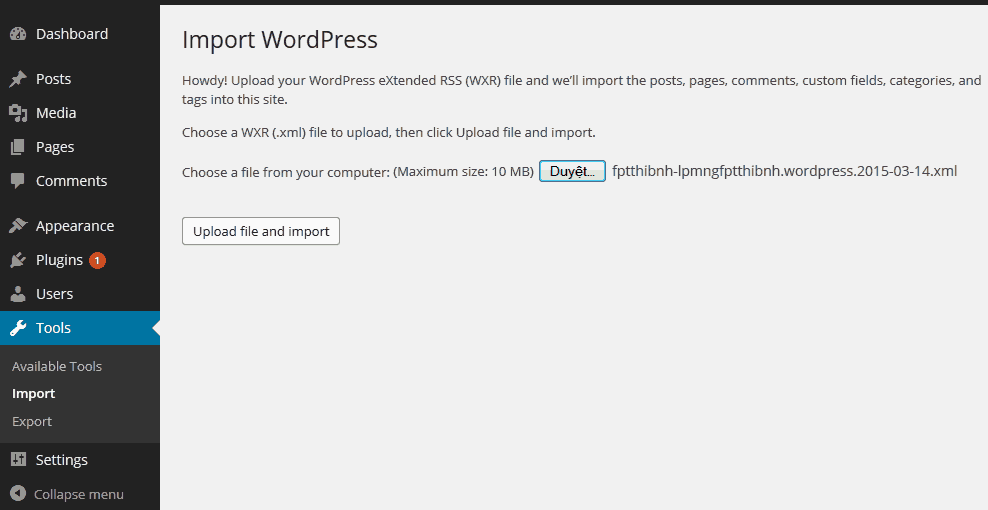
Task: Click the Dashboard gauge icon
Action: coord(18,34)
